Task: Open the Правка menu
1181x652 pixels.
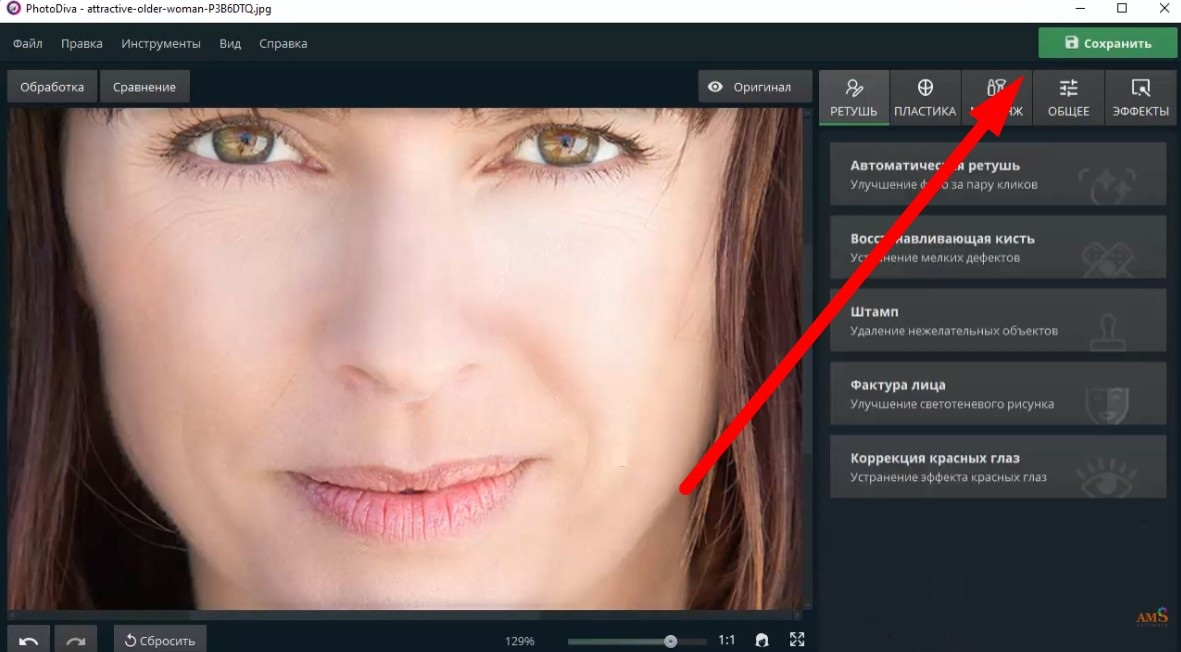Action: pos(81,44)
